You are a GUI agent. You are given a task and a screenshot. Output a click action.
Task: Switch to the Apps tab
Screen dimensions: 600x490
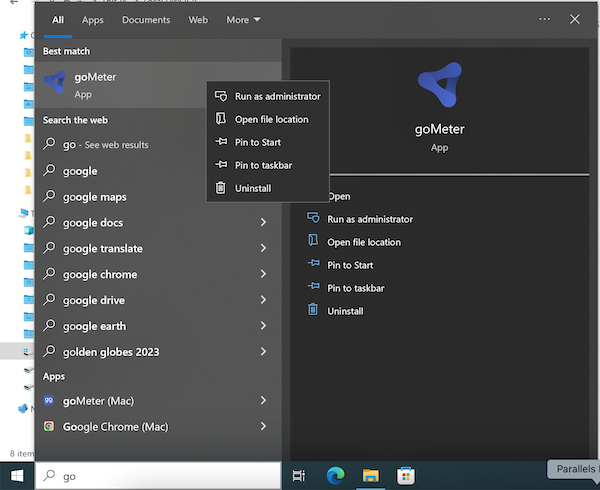point(93,20)
